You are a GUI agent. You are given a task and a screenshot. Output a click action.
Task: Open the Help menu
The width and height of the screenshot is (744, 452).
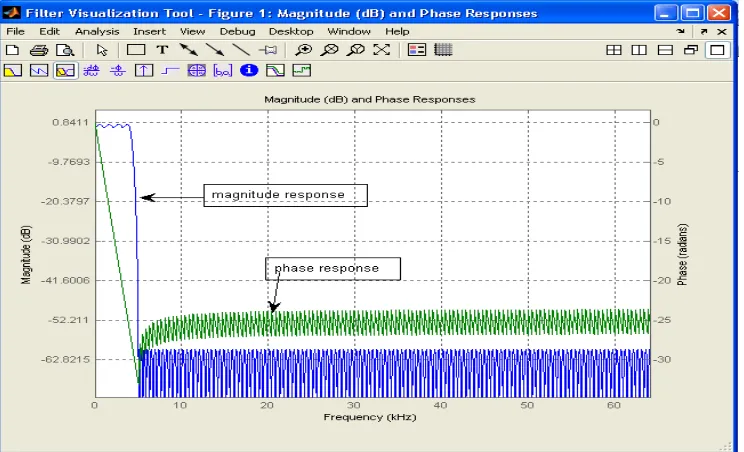tap(397, 31)
